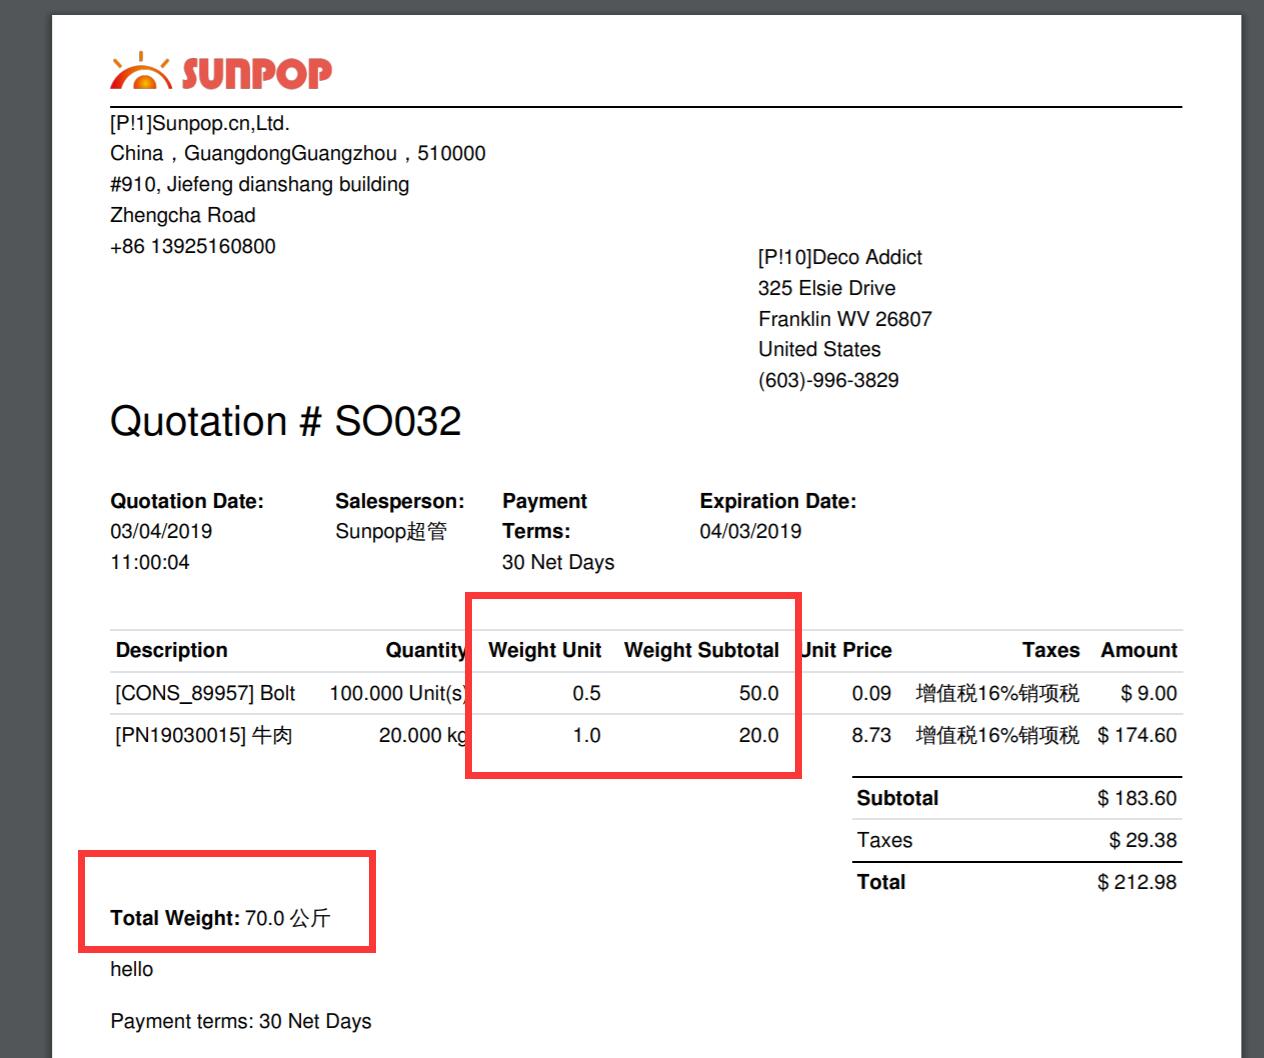Select the [CONS_89957] Bolt description cell
1264x1058 pixels.
click(205, 693)
